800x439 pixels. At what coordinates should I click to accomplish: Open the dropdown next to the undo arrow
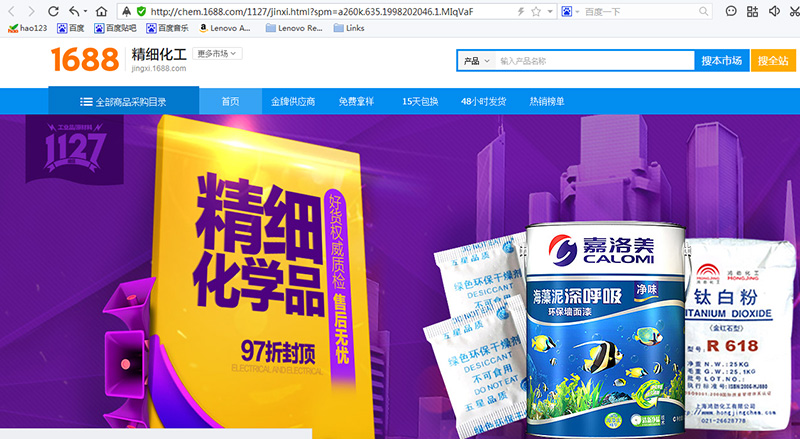[x=85, y=11]
